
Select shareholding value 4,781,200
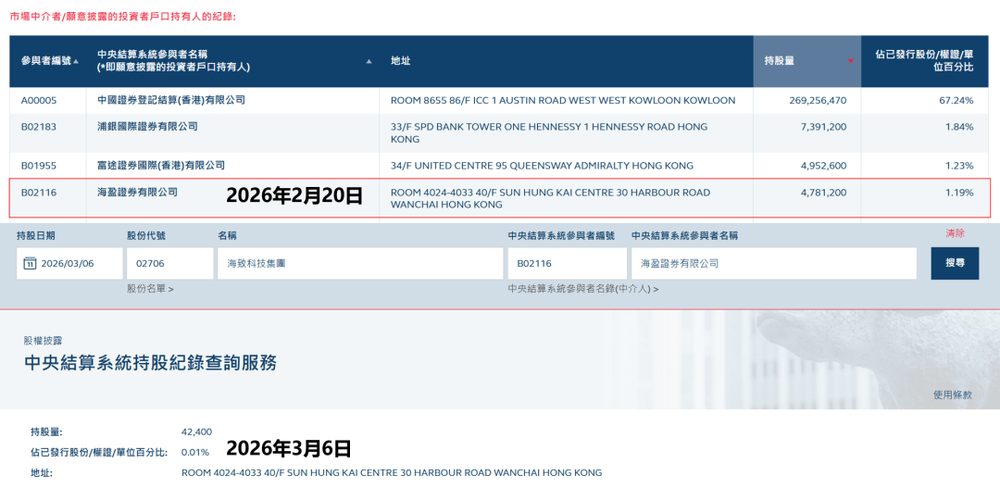pos(823,192)
